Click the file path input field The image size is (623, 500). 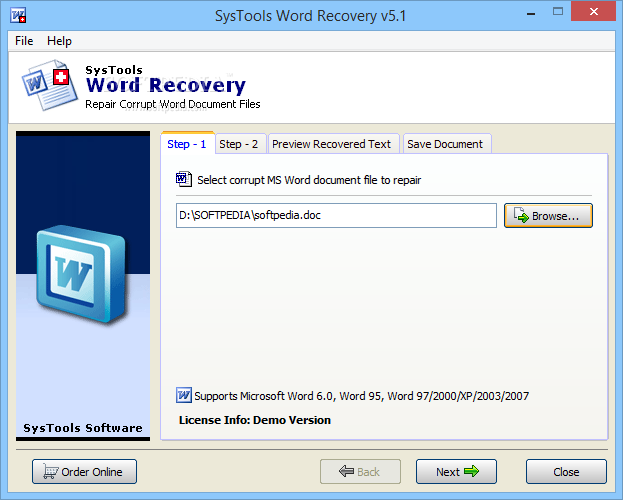coord(336,215)
